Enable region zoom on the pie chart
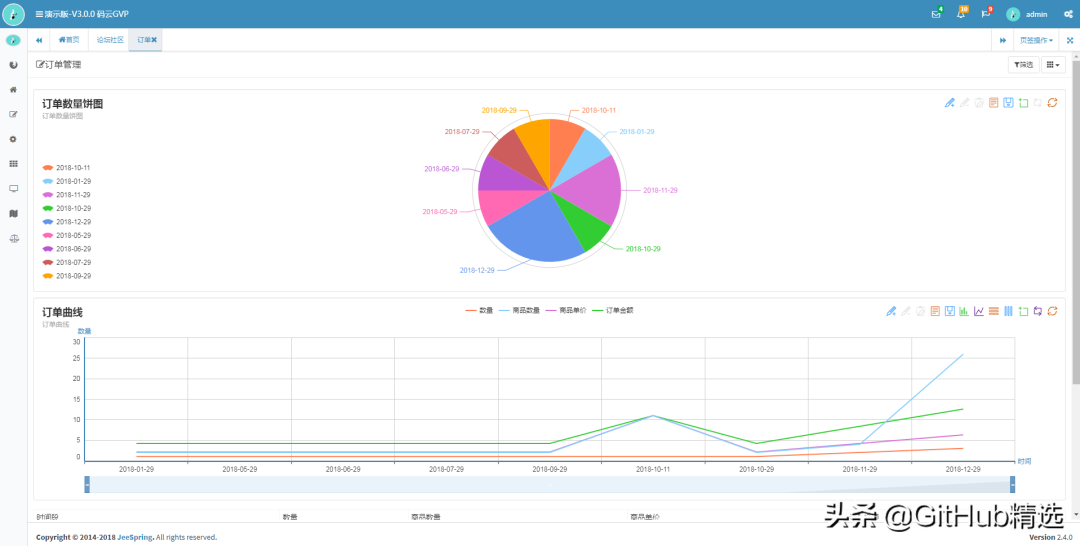Screen dimensions: 1080x546 1023,103
